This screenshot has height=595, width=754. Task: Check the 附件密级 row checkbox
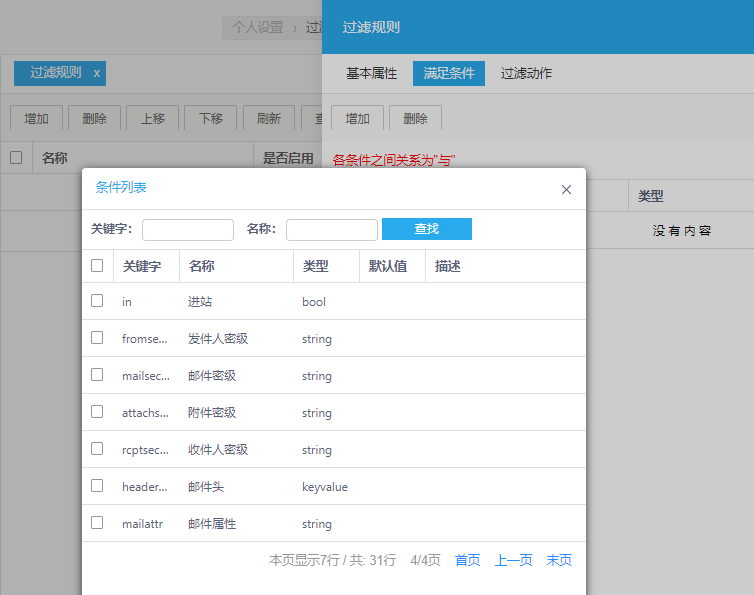pos(97,412)
